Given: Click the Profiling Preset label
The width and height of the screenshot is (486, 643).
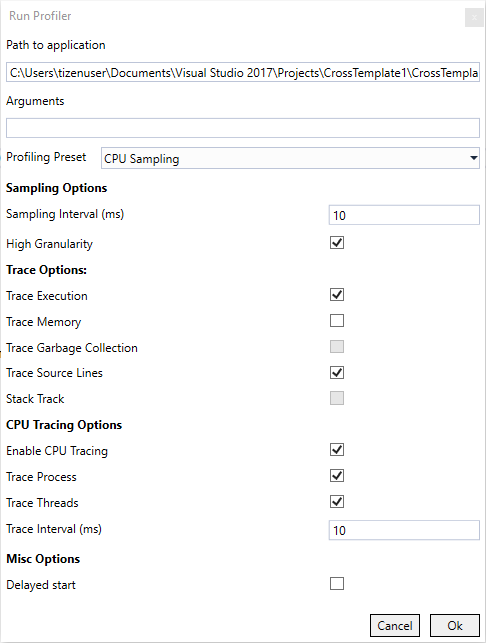Looking at the screenshot, I should 46,157.
